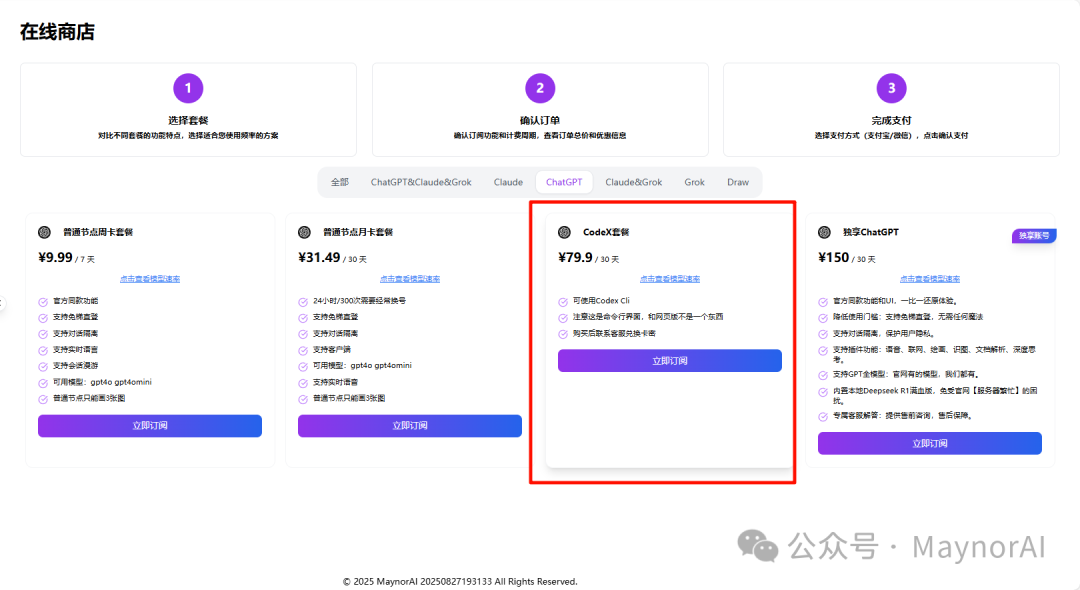
Task: Click the 在线商店 page heading
Action: tap(57, 32)
